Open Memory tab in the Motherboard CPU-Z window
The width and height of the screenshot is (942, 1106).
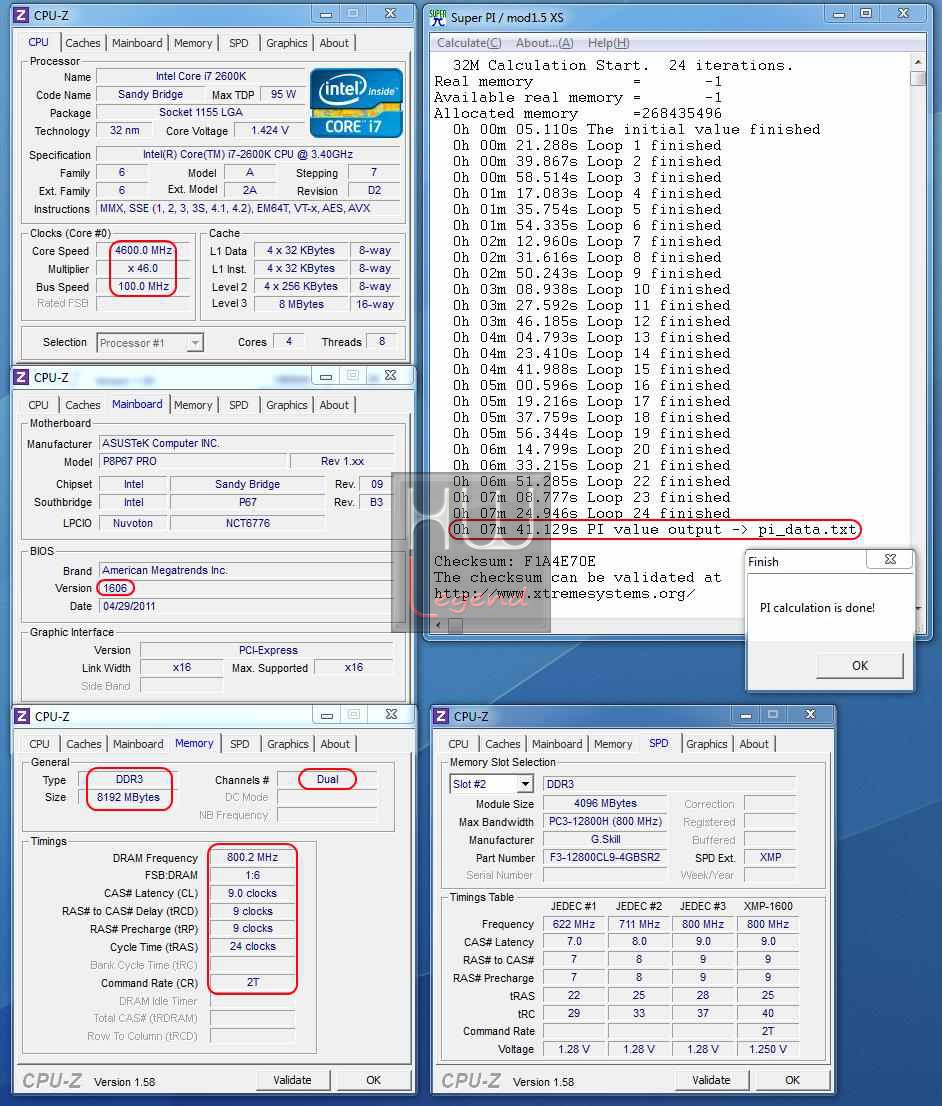click(193, 405)
